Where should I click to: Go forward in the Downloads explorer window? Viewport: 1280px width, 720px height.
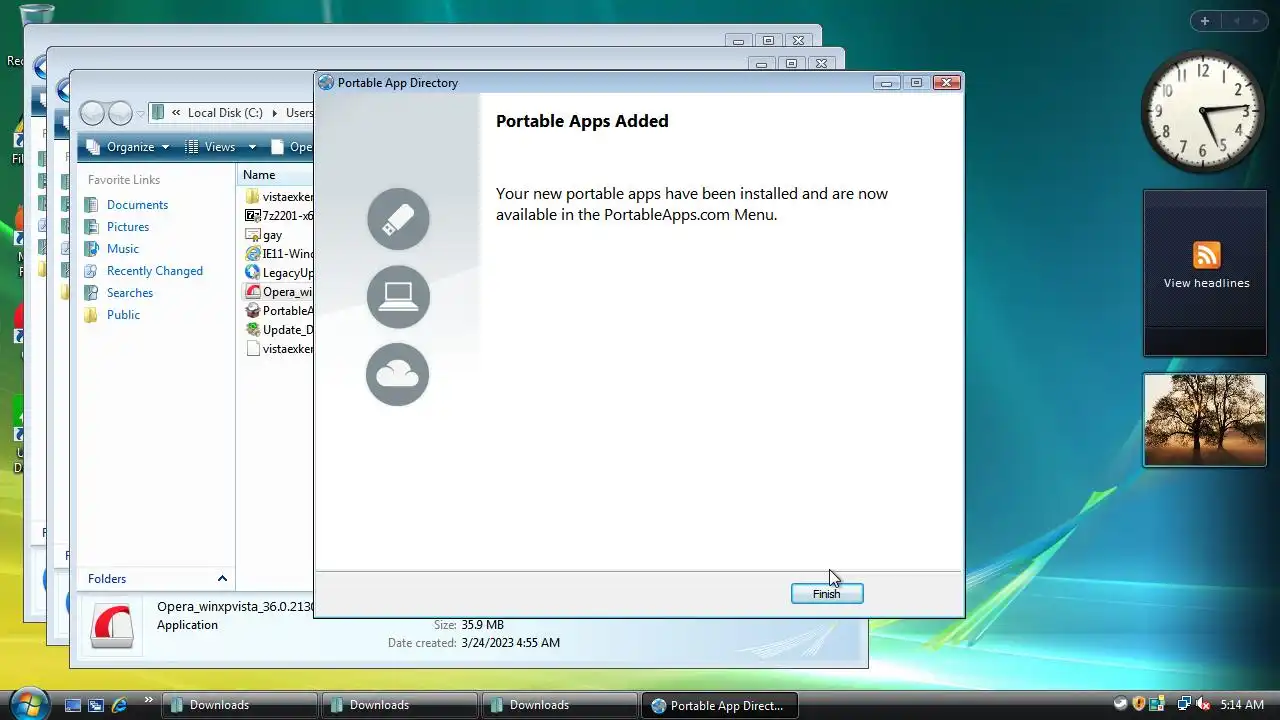[x=120, y=113]
